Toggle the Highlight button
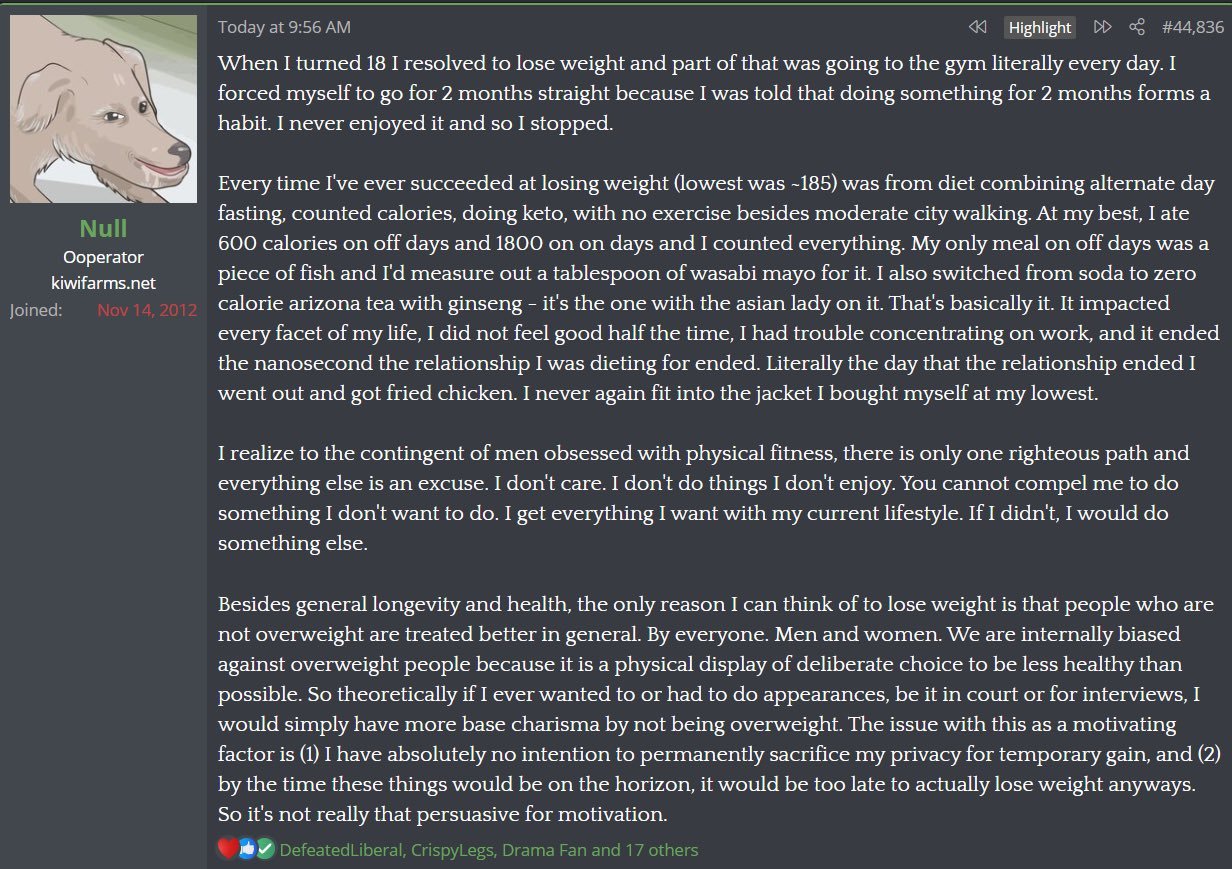Screen dimensions: 1232x869 (1040, 28)
